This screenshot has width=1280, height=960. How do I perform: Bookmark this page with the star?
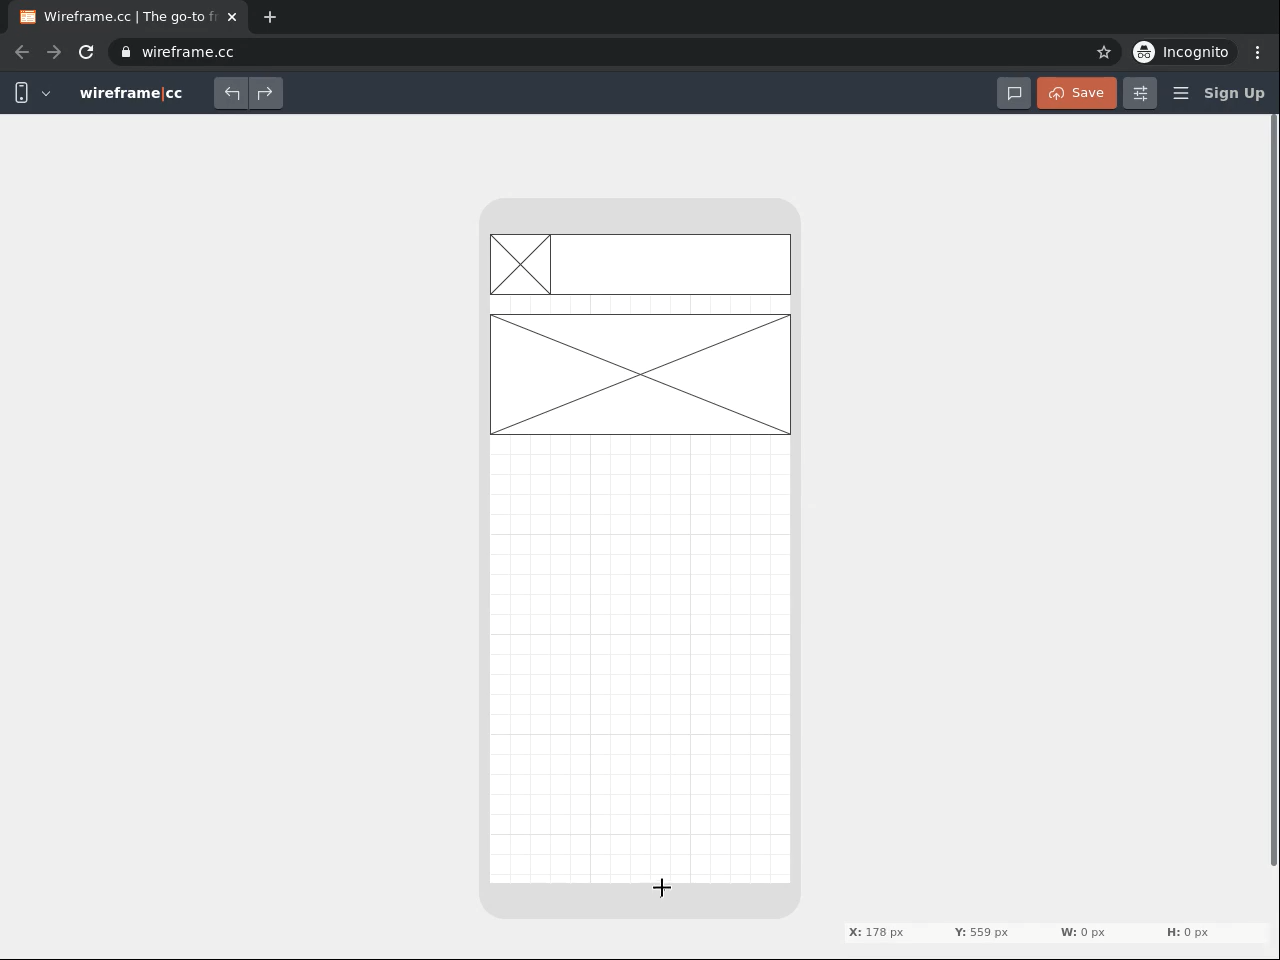point(1104,52)
